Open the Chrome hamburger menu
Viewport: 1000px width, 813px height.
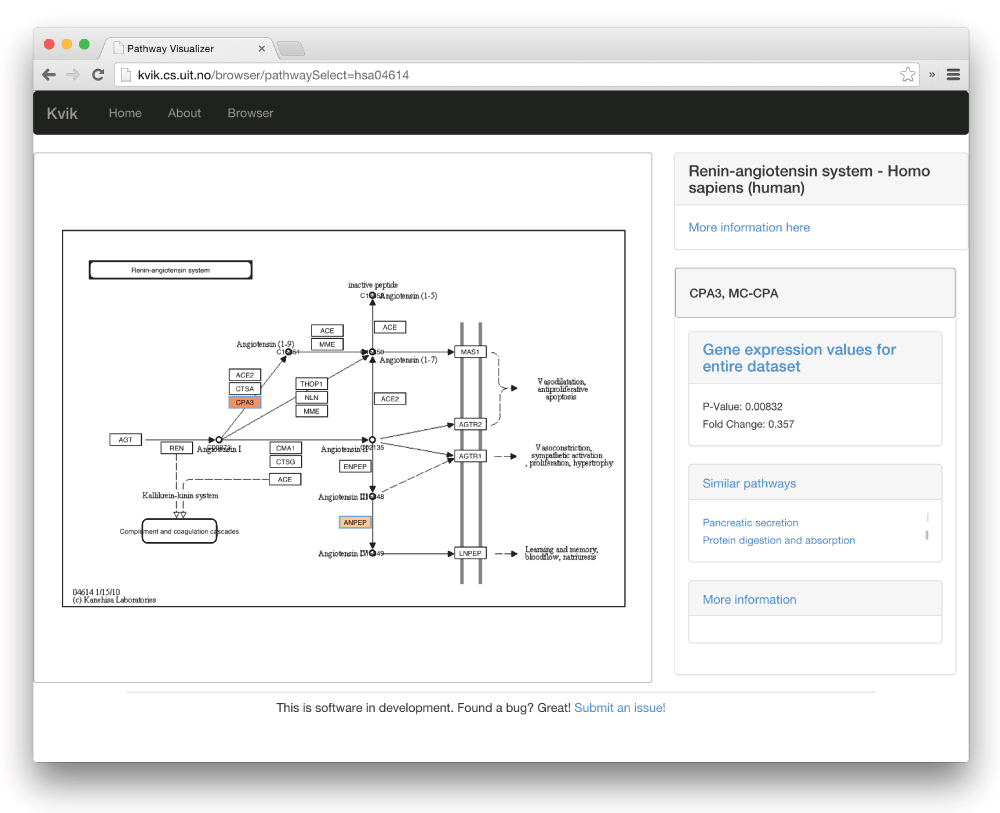[953, 75]
